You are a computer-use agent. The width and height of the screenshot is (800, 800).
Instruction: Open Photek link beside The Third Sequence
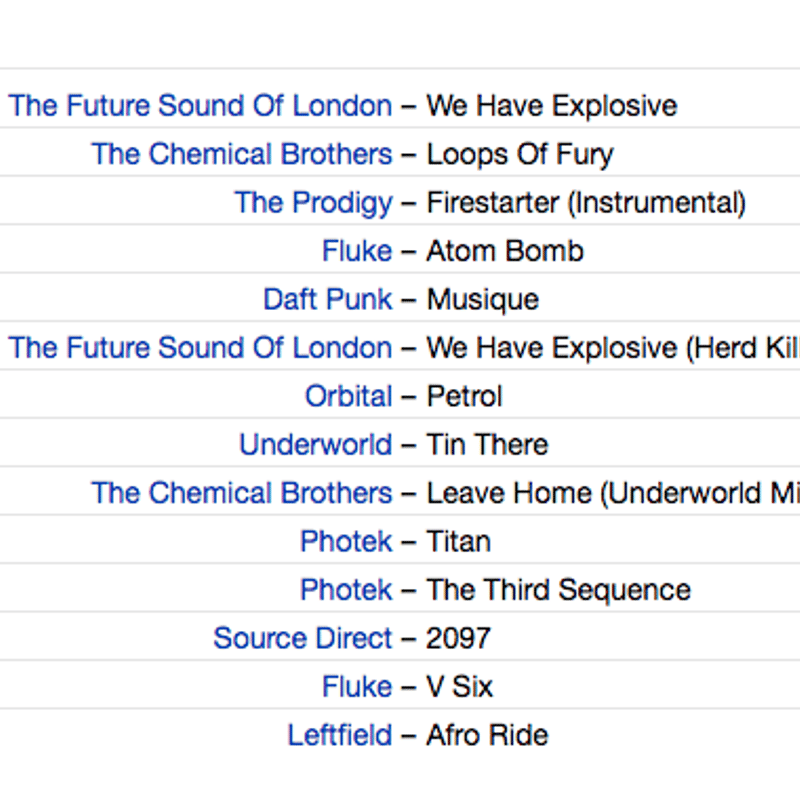[346, 590]
